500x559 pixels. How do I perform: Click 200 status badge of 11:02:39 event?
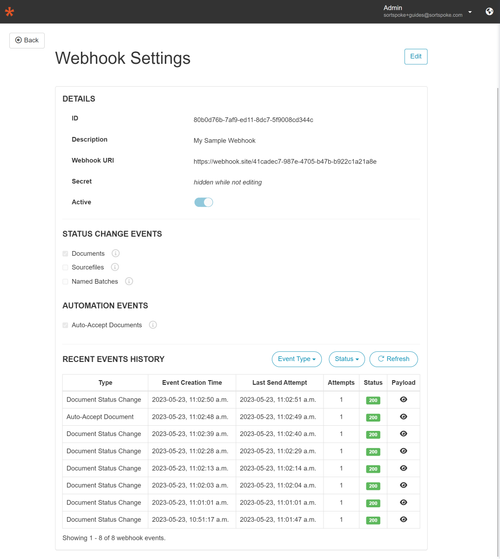tap(373, 435)
